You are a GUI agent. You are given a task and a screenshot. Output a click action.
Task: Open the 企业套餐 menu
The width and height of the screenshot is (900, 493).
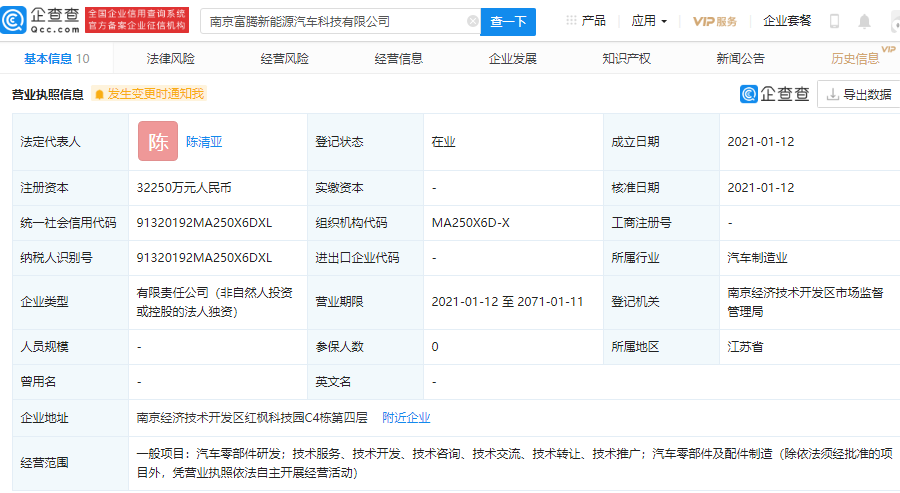(787, 21)
